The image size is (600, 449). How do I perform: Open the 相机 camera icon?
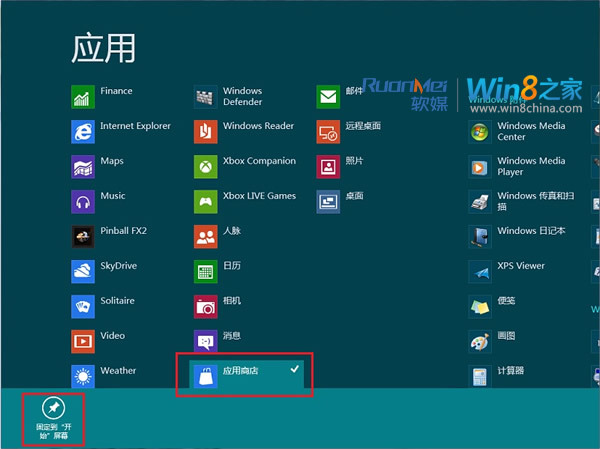(205, 306)
